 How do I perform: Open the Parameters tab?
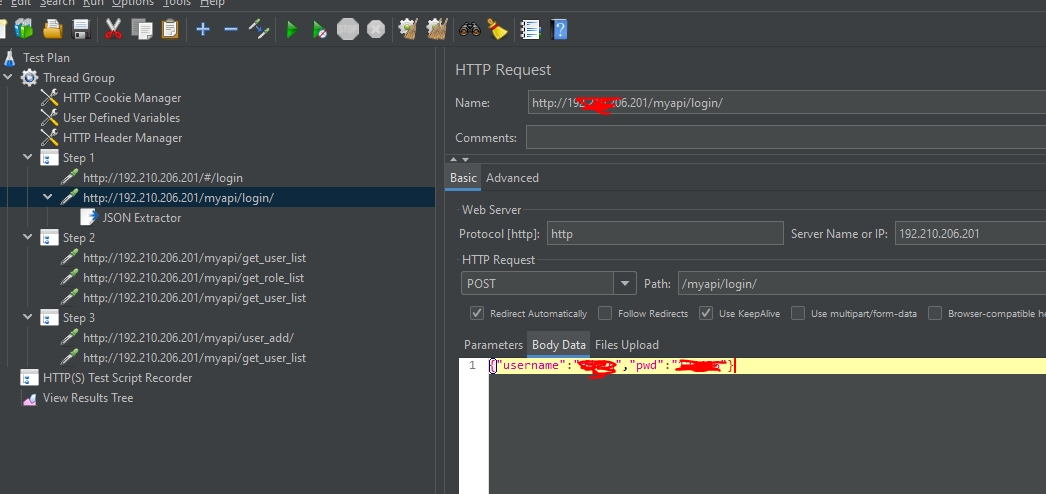pos(493,345)
